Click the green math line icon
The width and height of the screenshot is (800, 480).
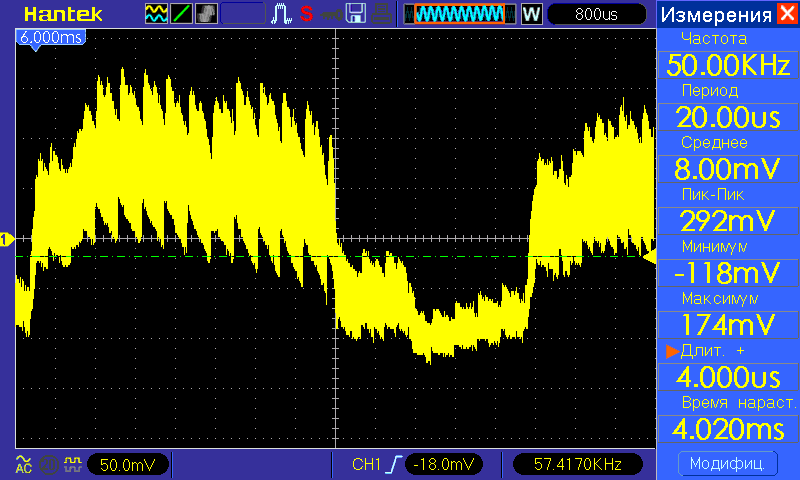[183, 14]
